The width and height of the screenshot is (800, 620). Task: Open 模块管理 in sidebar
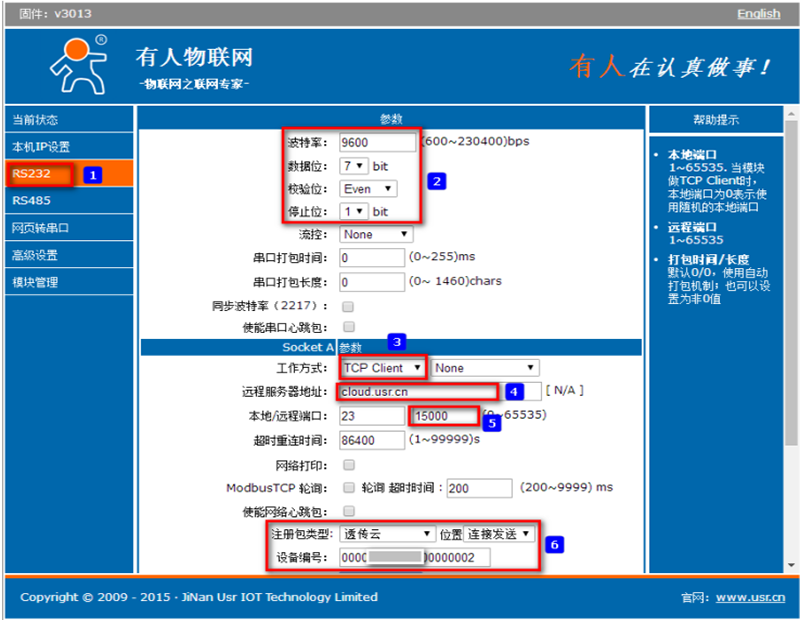pos(35,282)
